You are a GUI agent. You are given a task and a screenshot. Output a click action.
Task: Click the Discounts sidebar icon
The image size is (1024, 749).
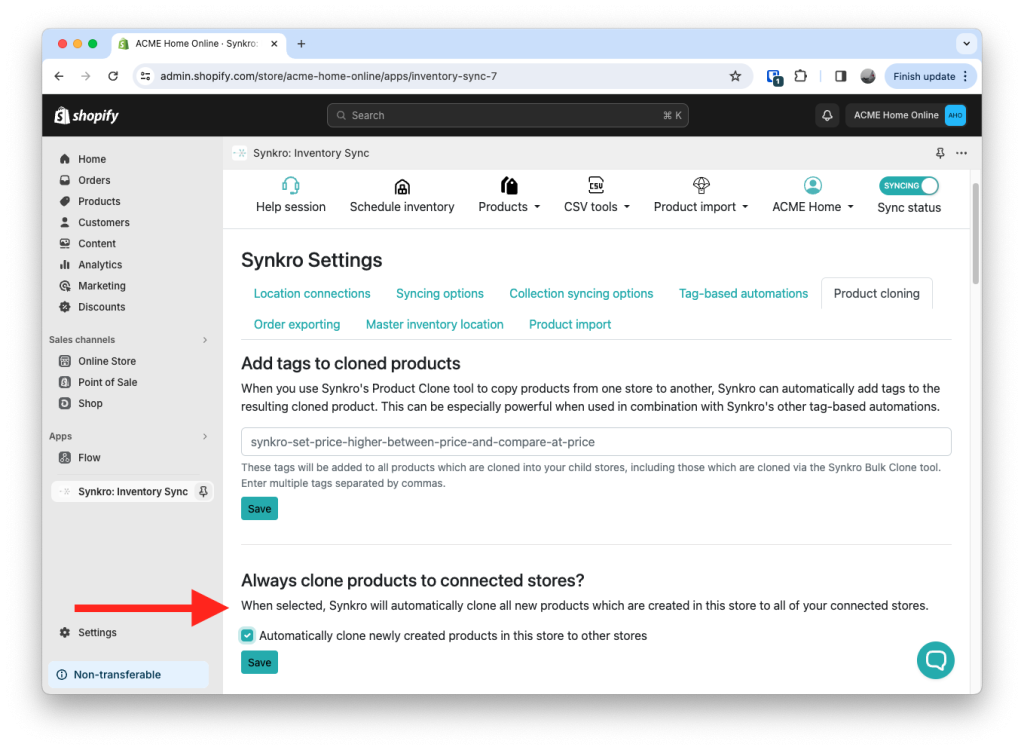(64, 307)
